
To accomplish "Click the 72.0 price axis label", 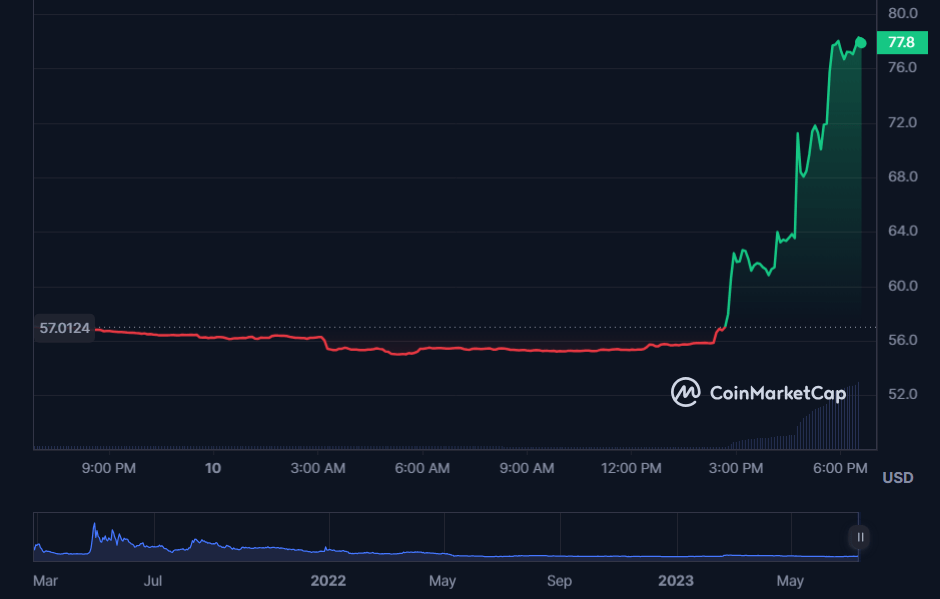I will (903, 122).
